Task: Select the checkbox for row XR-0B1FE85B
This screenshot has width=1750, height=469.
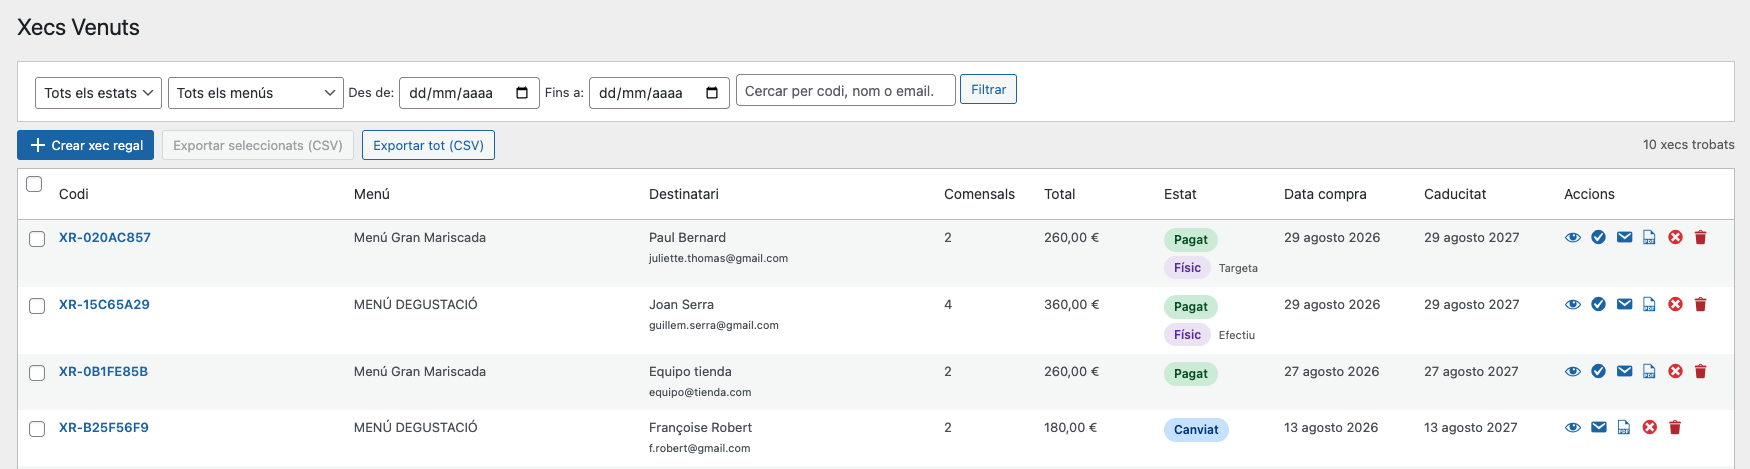Action: (37, 373)
